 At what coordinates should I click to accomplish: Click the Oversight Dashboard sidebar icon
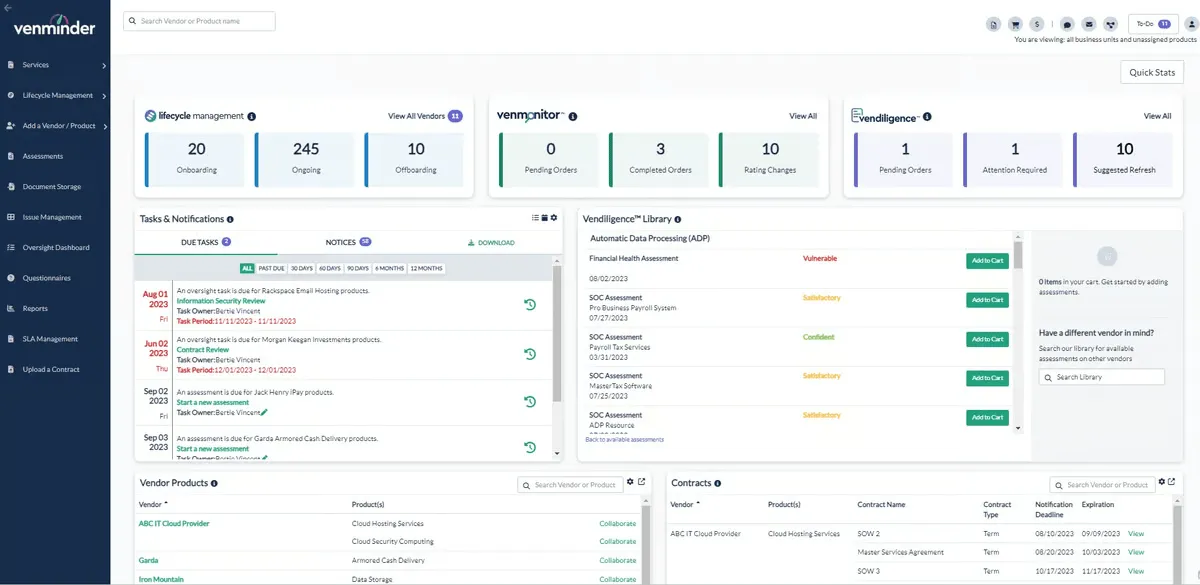(x=11, y=248)
